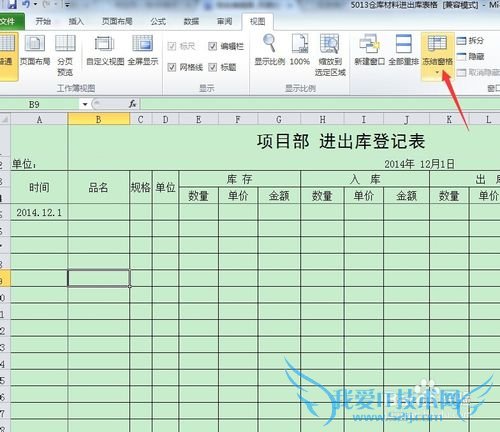500x432 pixels.
Task: Switch to the Page Layout ribbon tab
Action: pyautogui.click(x=117, y=22)
